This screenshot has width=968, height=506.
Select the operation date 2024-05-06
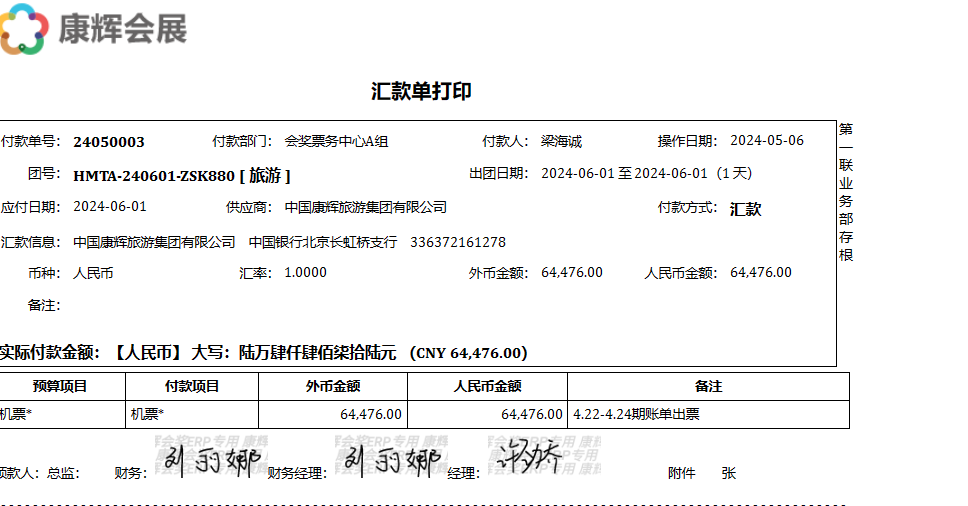point(767,141)
